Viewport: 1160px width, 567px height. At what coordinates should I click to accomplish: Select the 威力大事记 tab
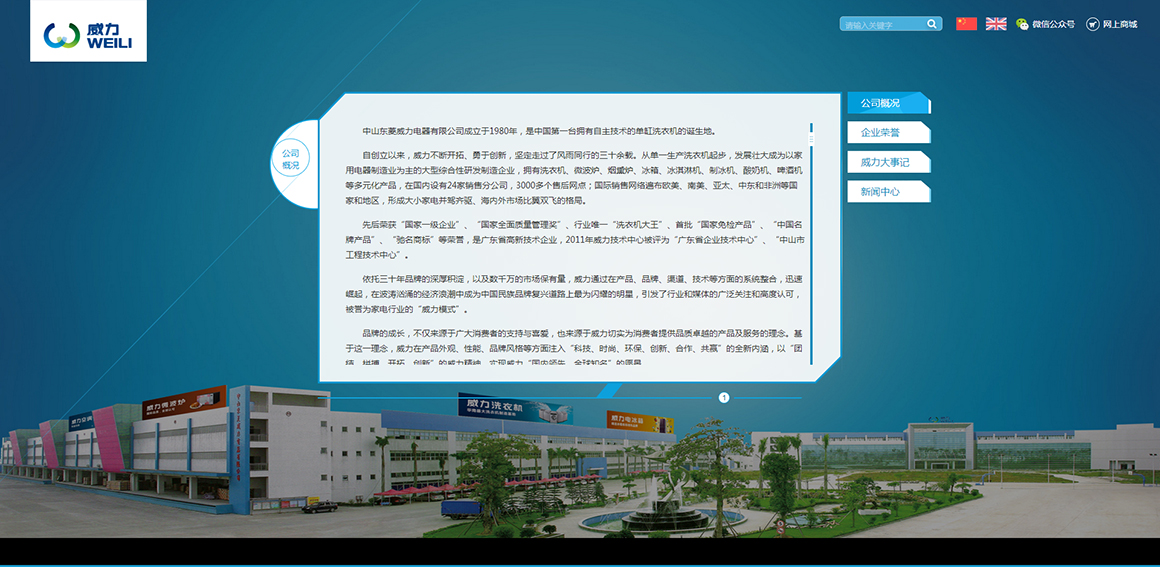(888, 162)
